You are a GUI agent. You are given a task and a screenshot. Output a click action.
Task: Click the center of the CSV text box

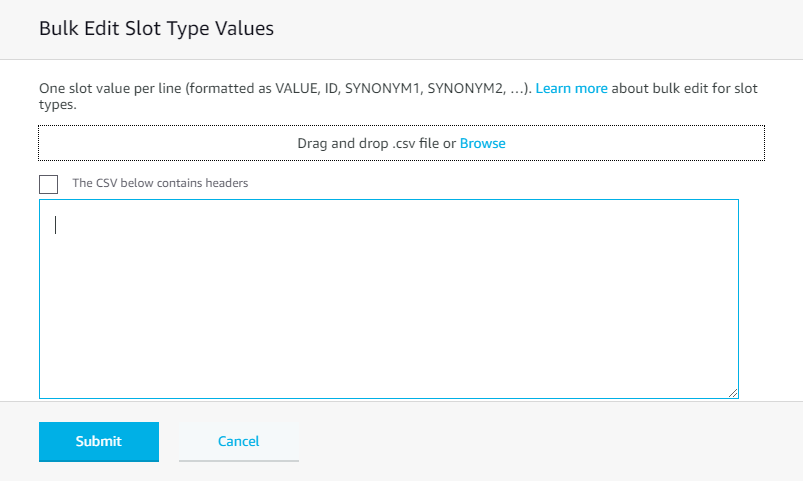pyautogui.click(x=388, y=298)
